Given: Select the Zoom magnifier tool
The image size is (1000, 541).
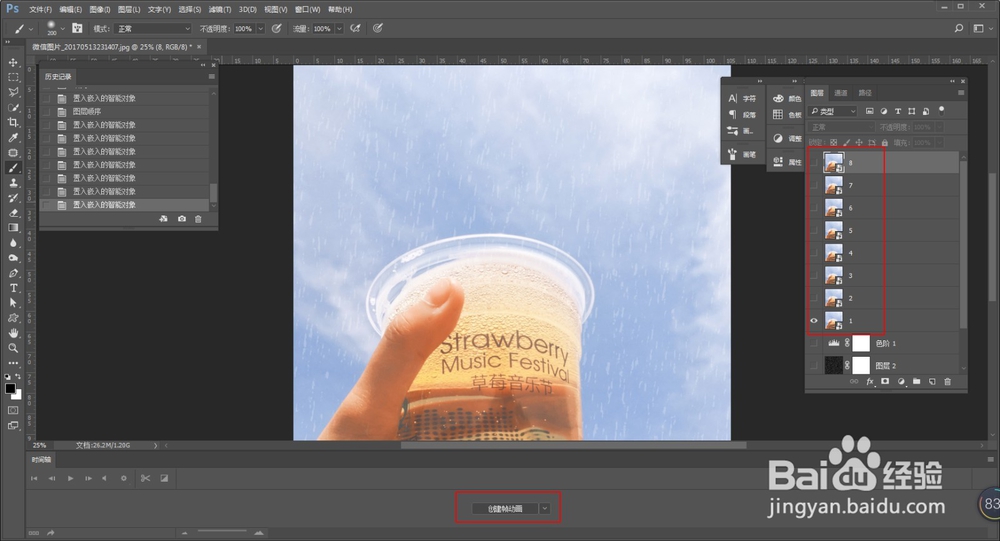Looking at the screenshot, I should (x=13, y=348).
